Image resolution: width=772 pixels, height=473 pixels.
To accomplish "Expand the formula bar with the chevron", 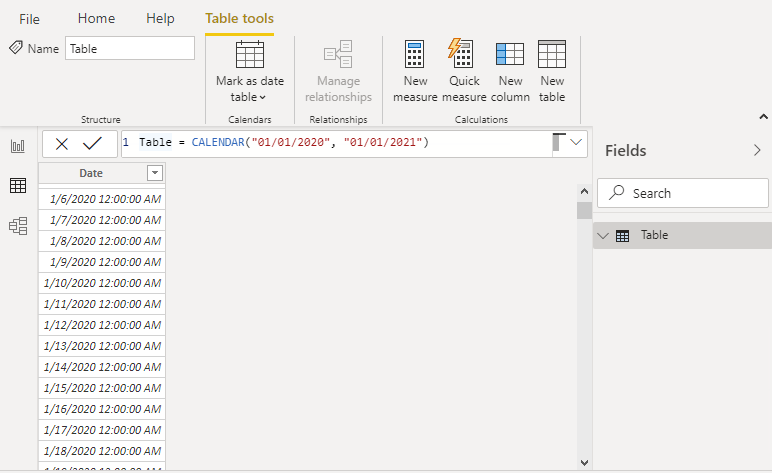I will 576,142.
